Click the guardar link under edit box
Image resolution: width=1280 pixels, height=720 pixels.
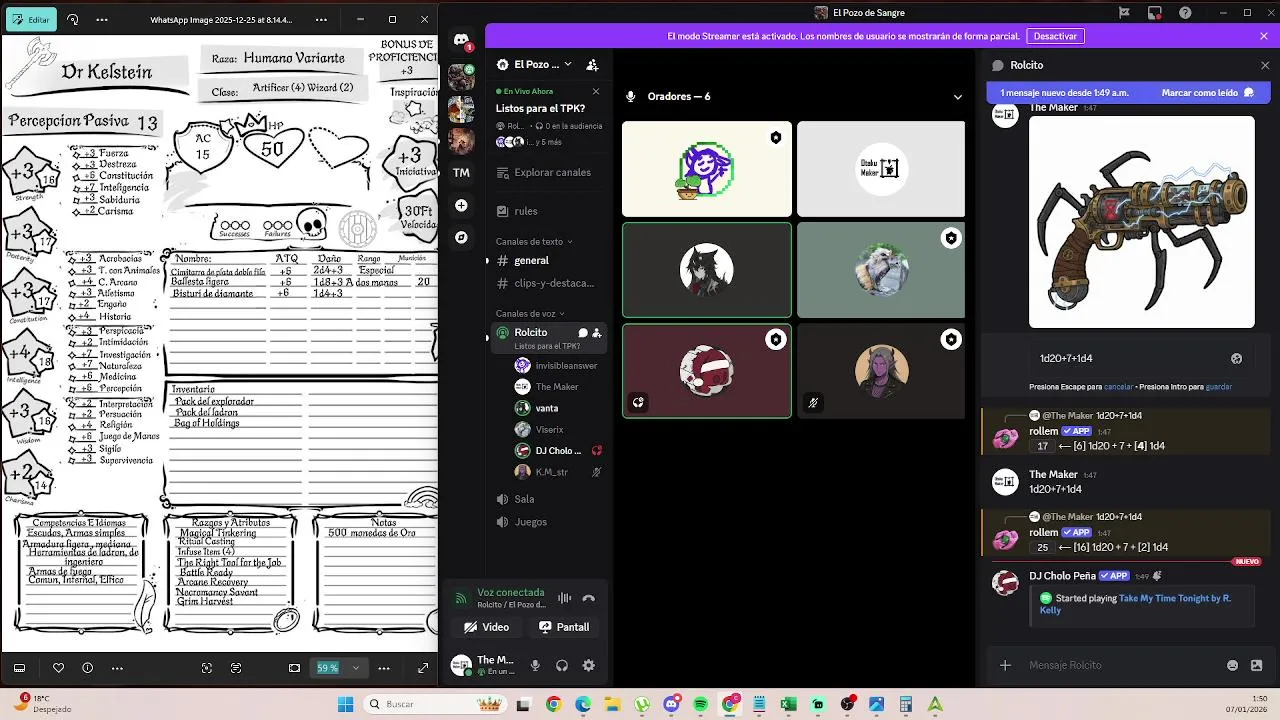[x=1219, y=386]
